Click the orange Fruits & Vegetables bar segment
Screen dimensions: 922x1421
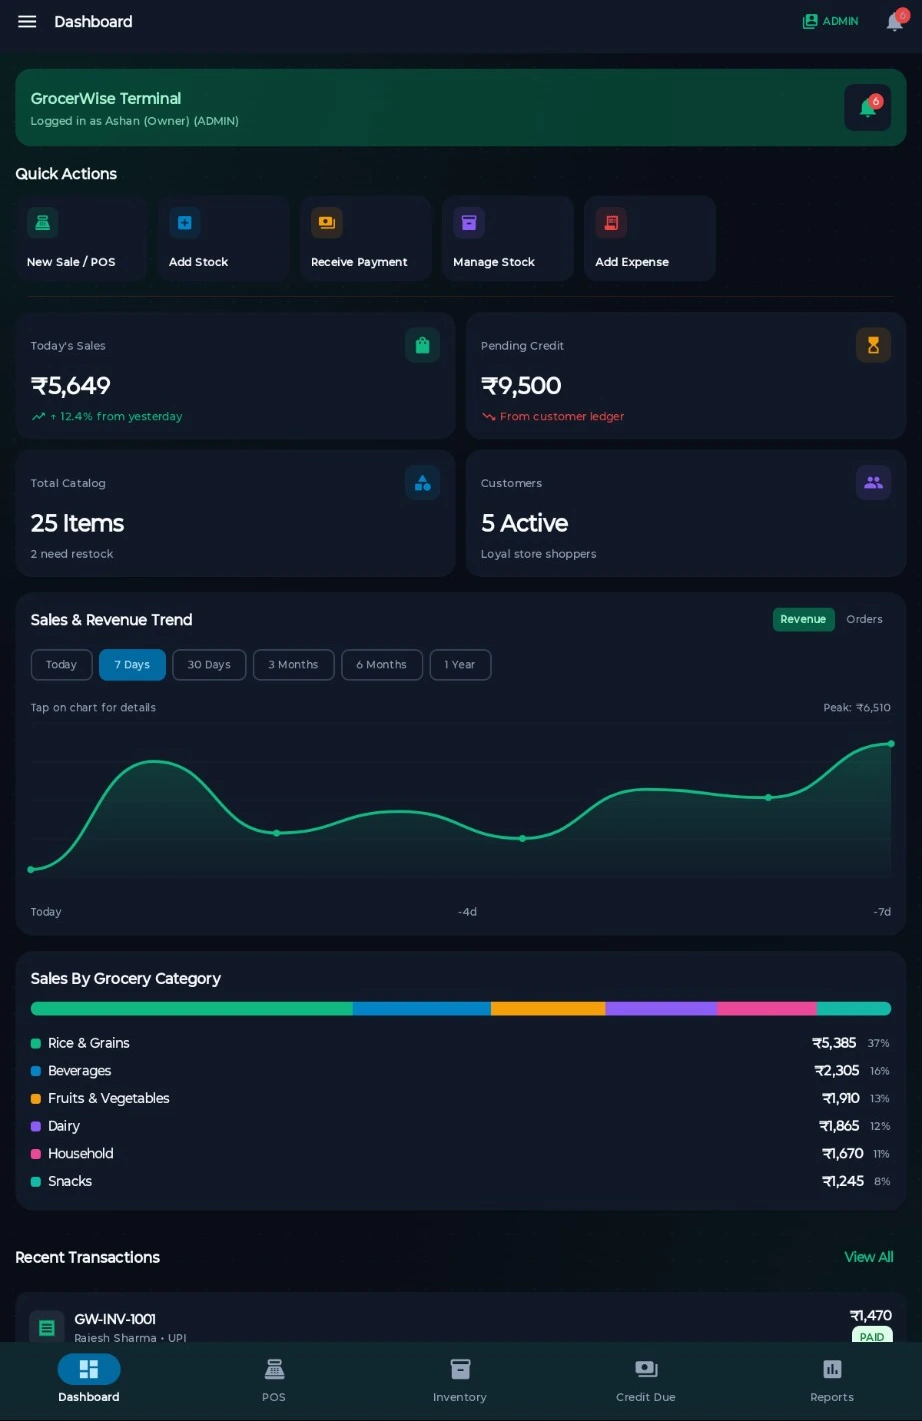548,1009
